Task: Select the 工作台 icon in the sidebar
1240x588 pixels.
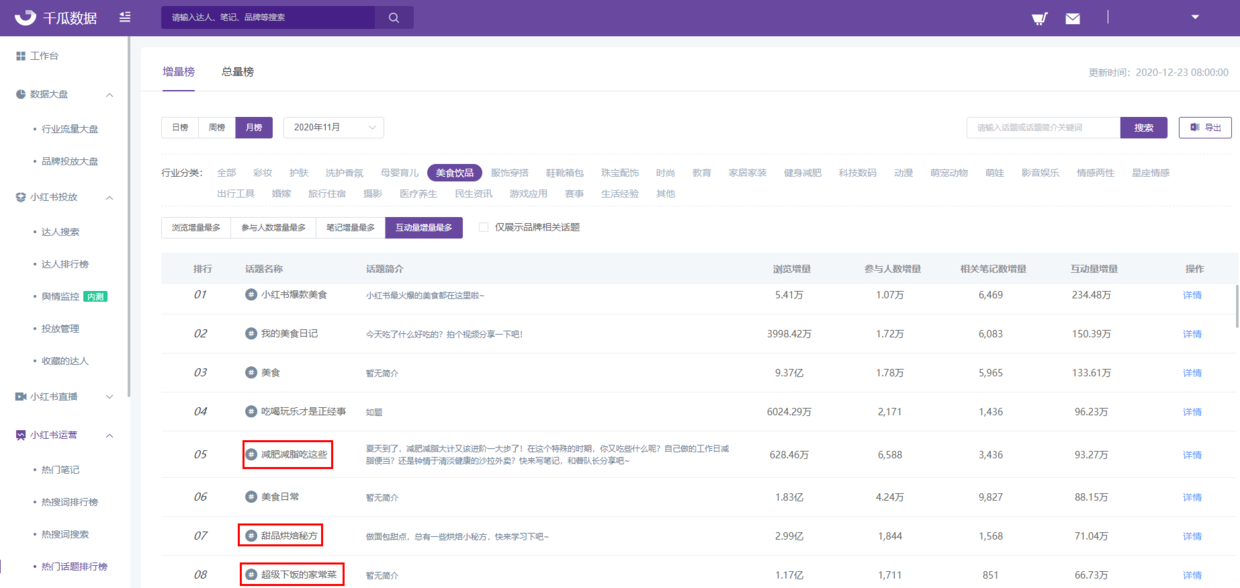Action: tap(23, 58)
